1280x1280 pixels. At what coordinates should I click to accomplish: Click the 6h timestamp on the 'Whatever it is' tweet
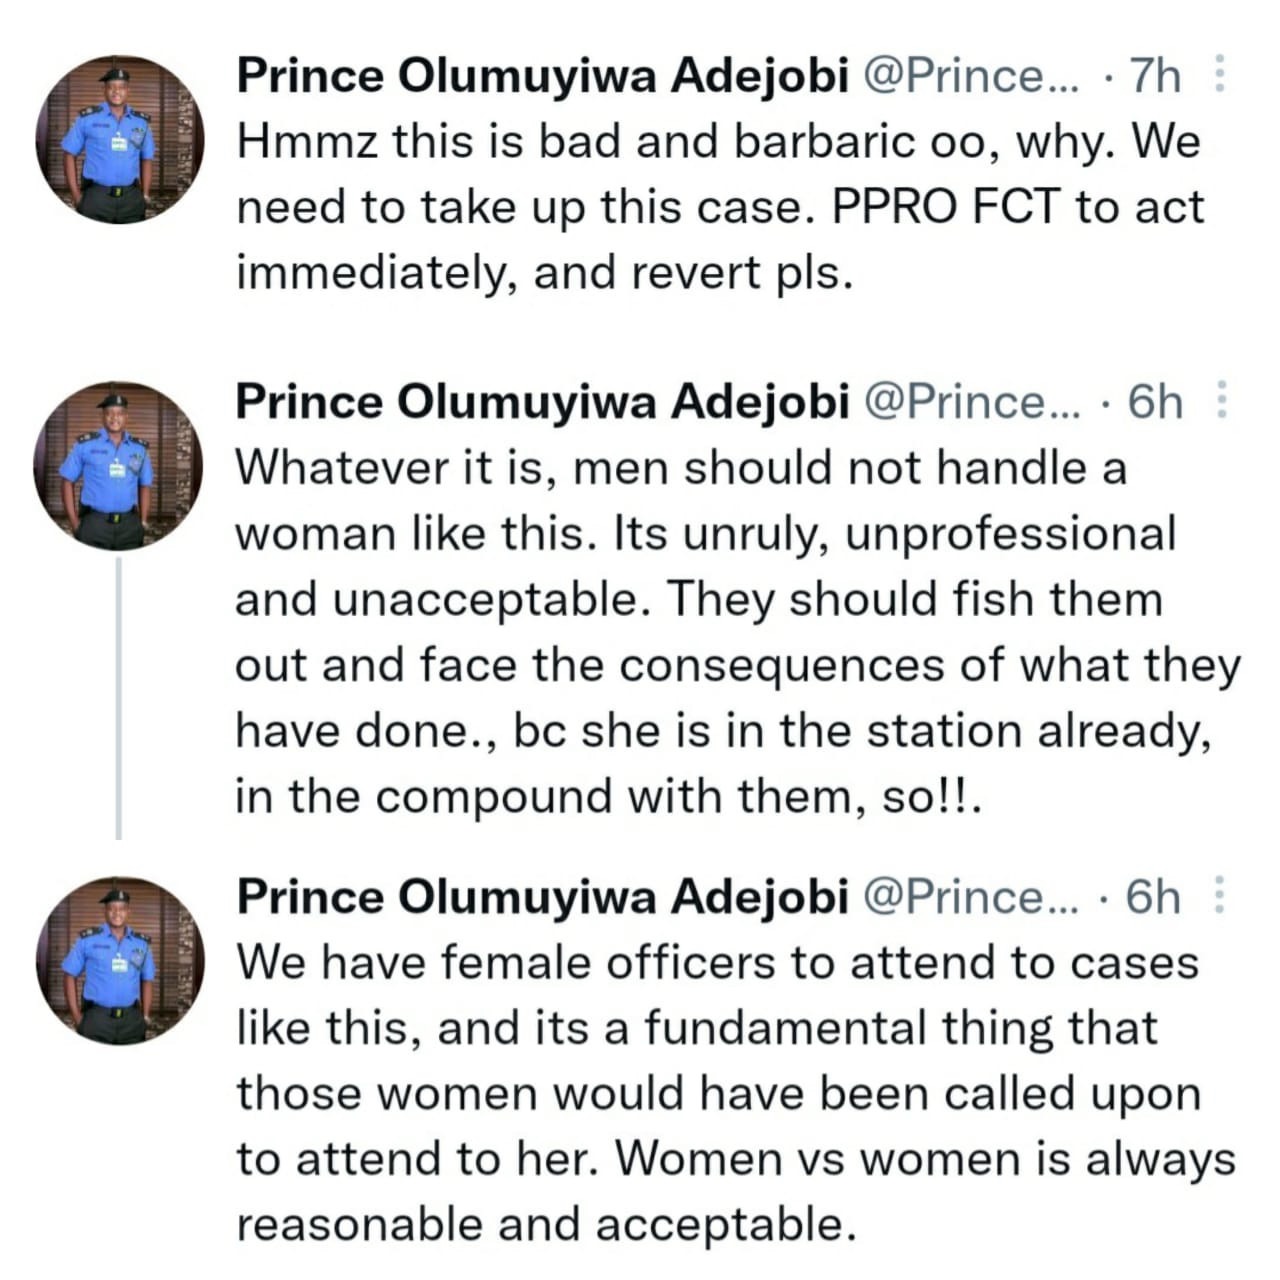click(x=1154, y=403)
